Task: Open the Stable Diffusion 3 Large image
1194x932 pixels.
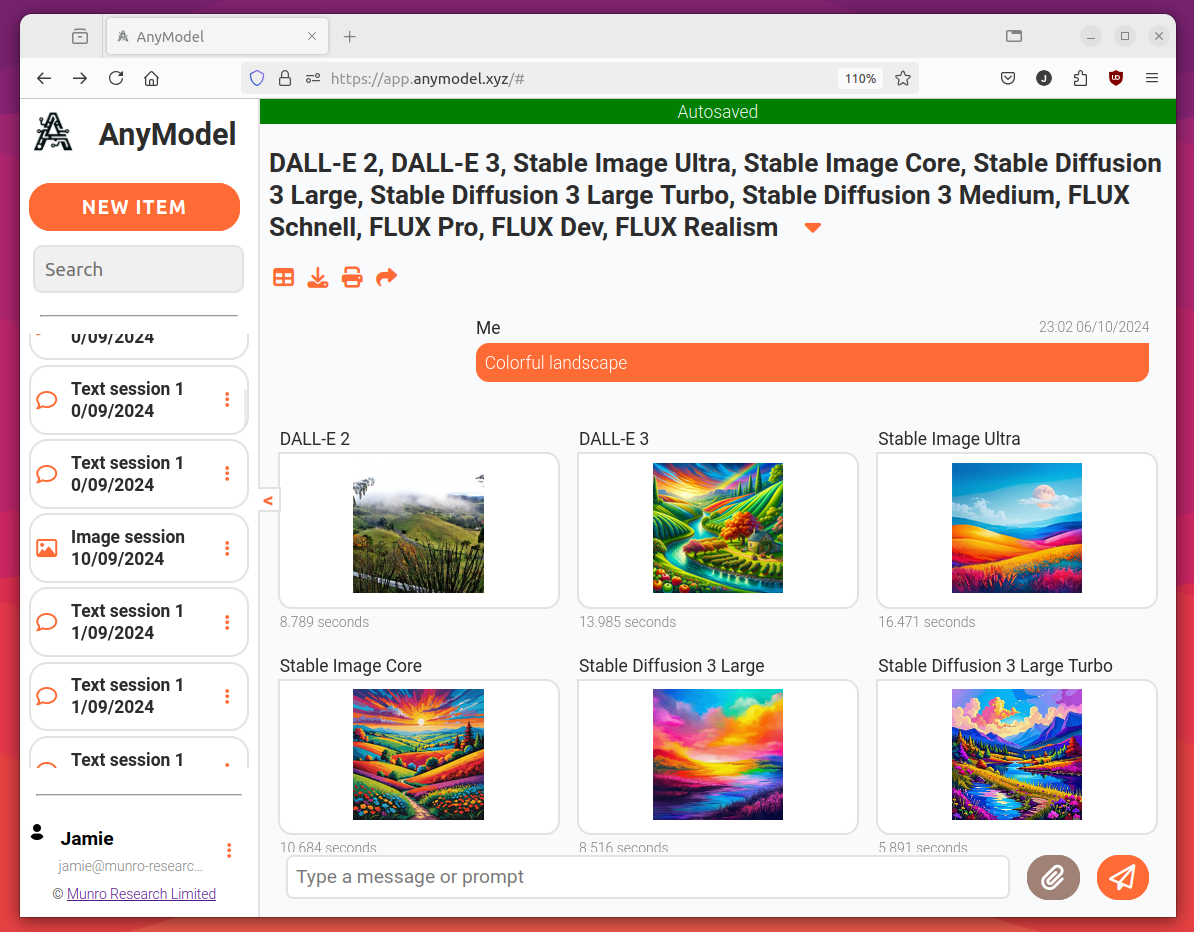Action: [718, 757]
